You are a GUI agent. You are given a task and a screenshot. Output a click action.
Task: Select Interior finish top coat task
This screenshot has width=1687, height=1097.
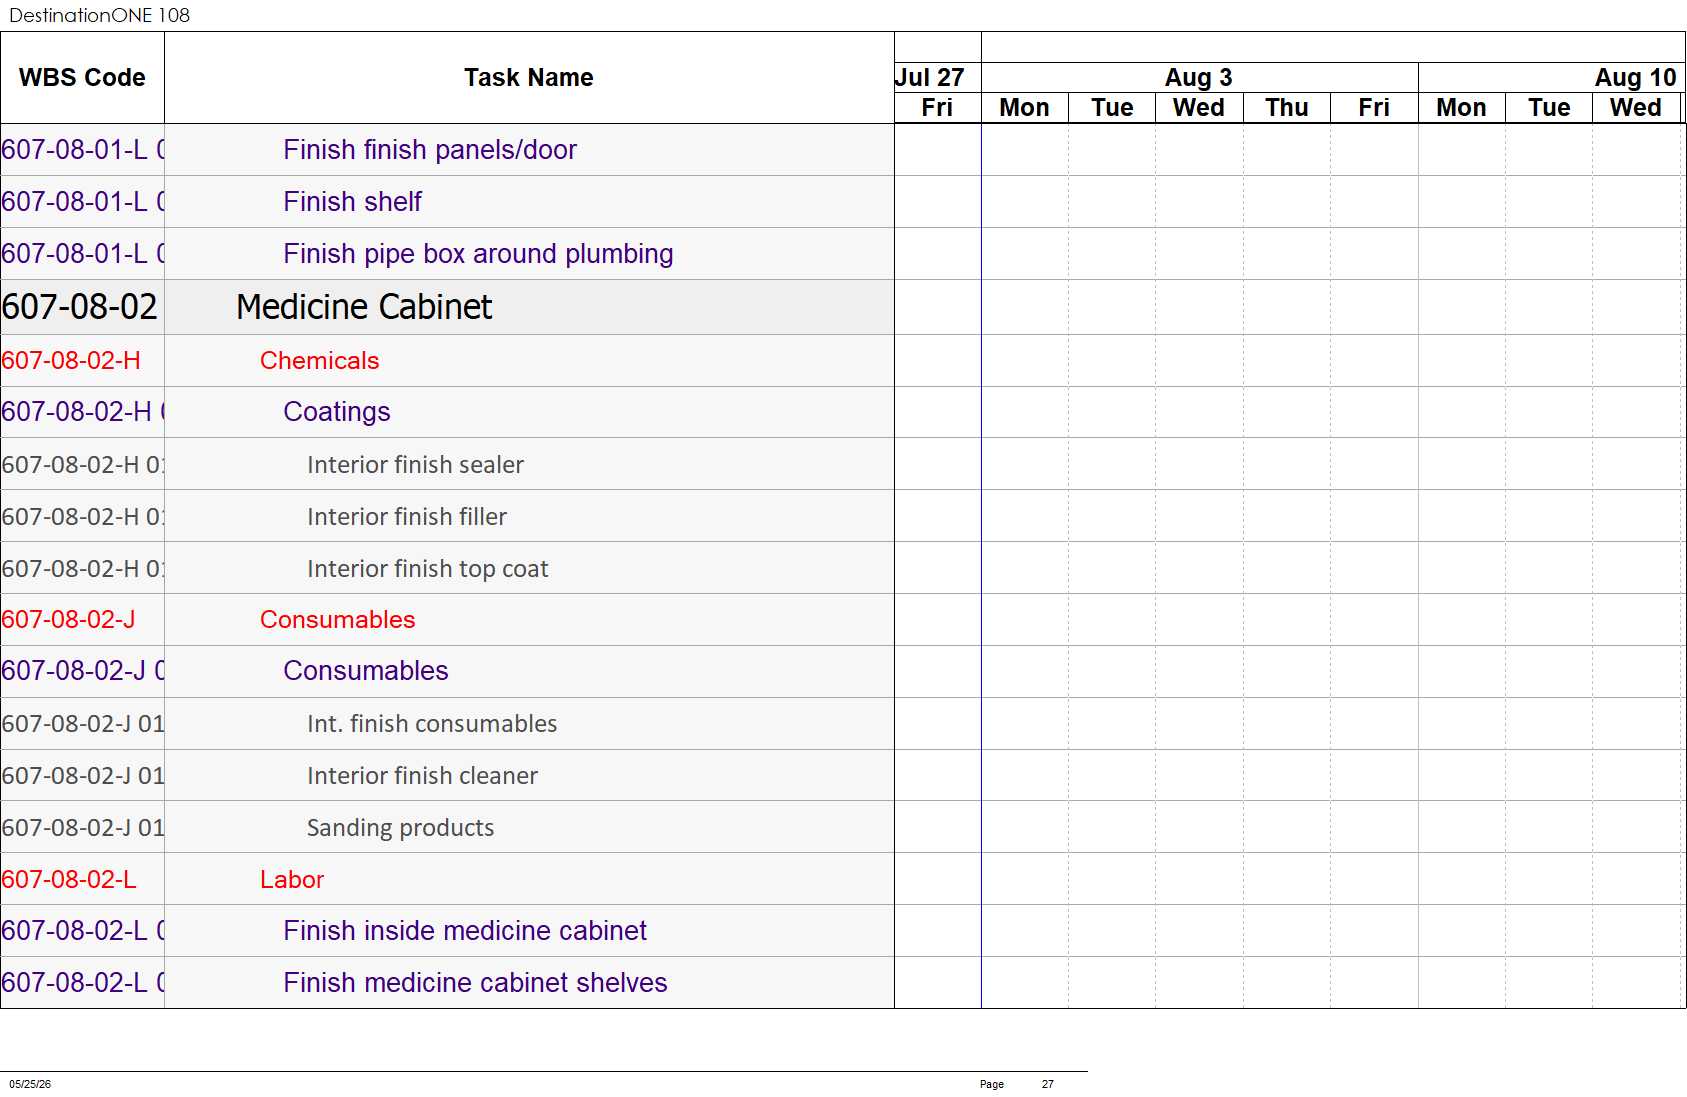428,569
